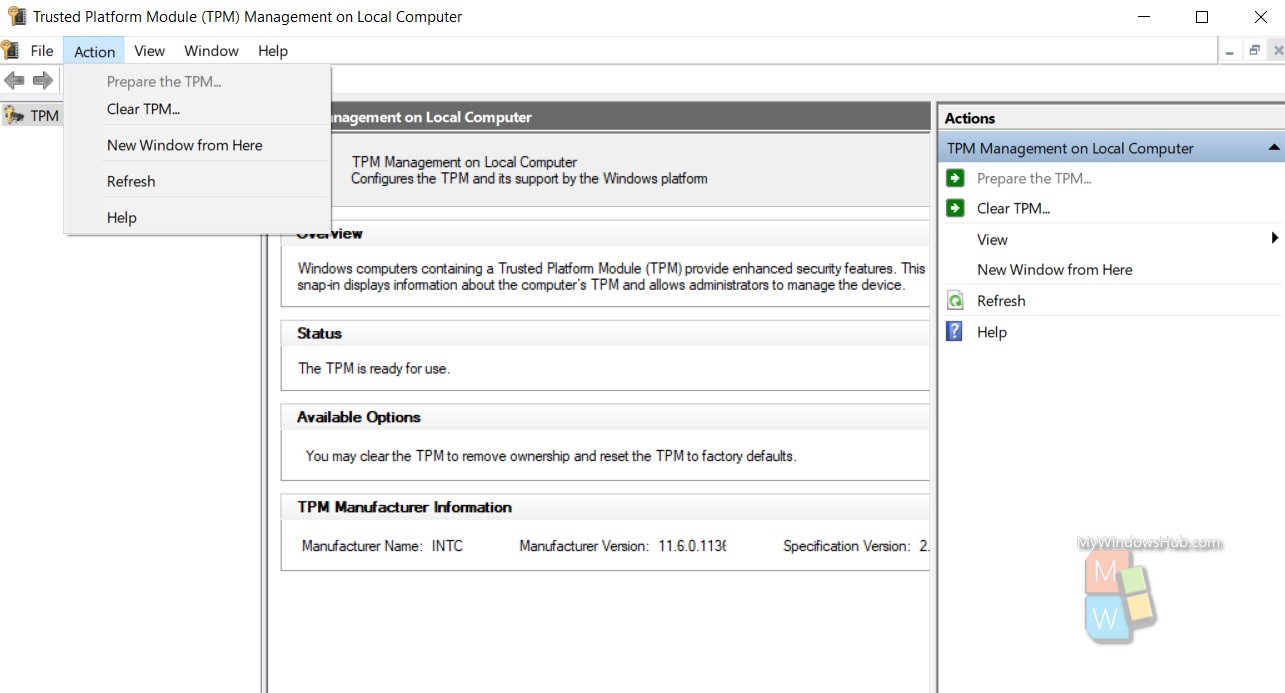Click the TPM Manufacturer Information heading
Screen dimensions: 1285x693
405,508
